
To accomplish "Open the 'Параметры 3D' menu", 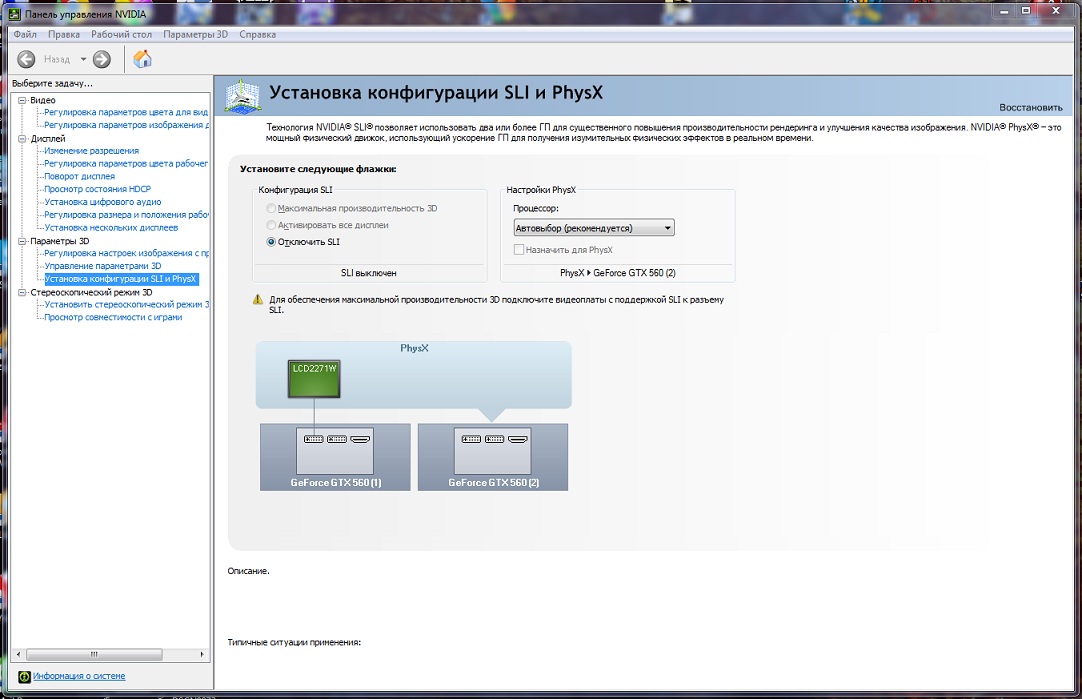I will tap(195, 35).
